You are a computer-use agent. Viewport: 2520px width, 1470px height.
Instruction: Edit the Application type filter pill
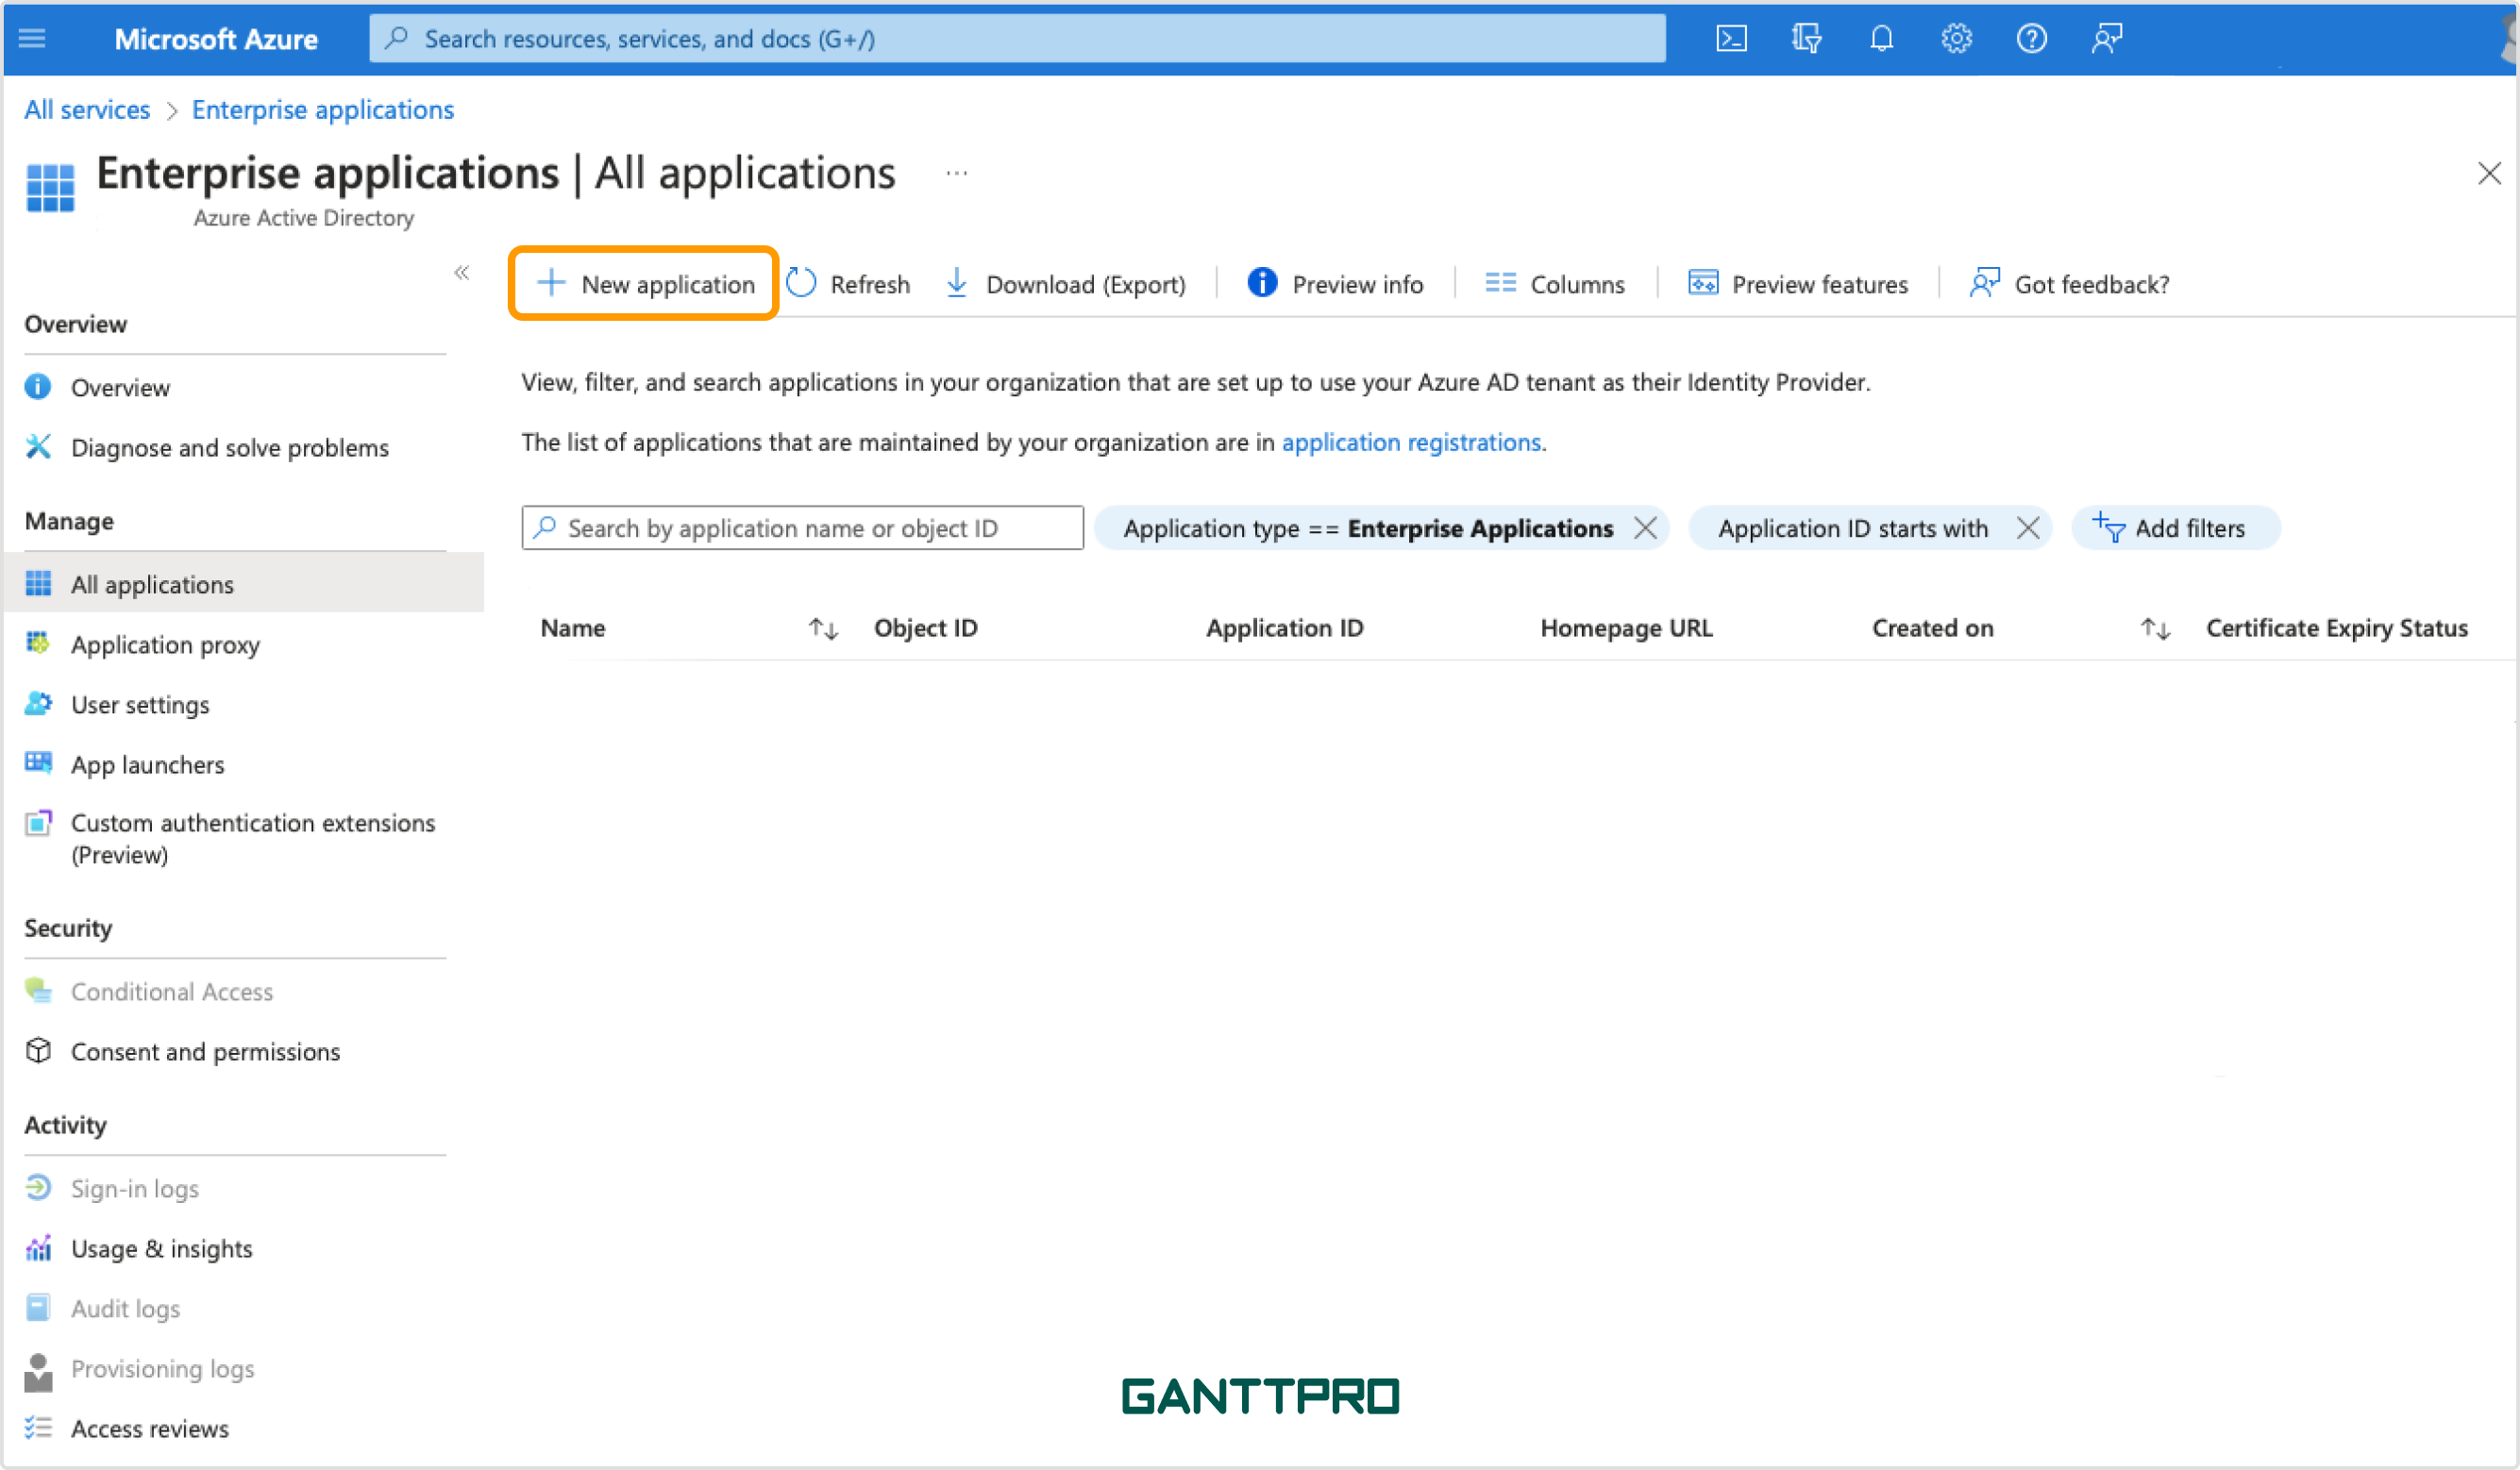point(1367,528)
